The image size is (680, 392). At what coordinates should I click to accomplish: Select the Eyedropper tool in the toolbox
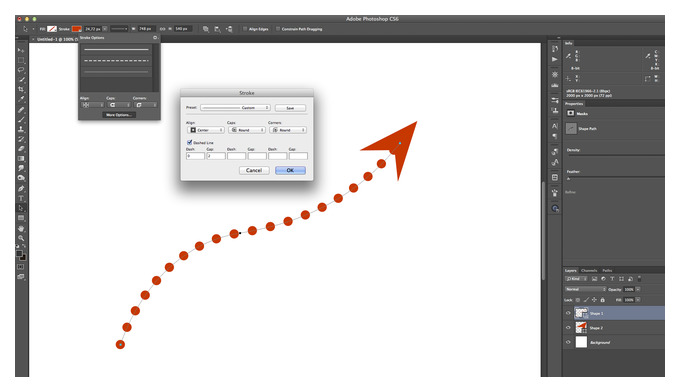click(x=21, y=99)
